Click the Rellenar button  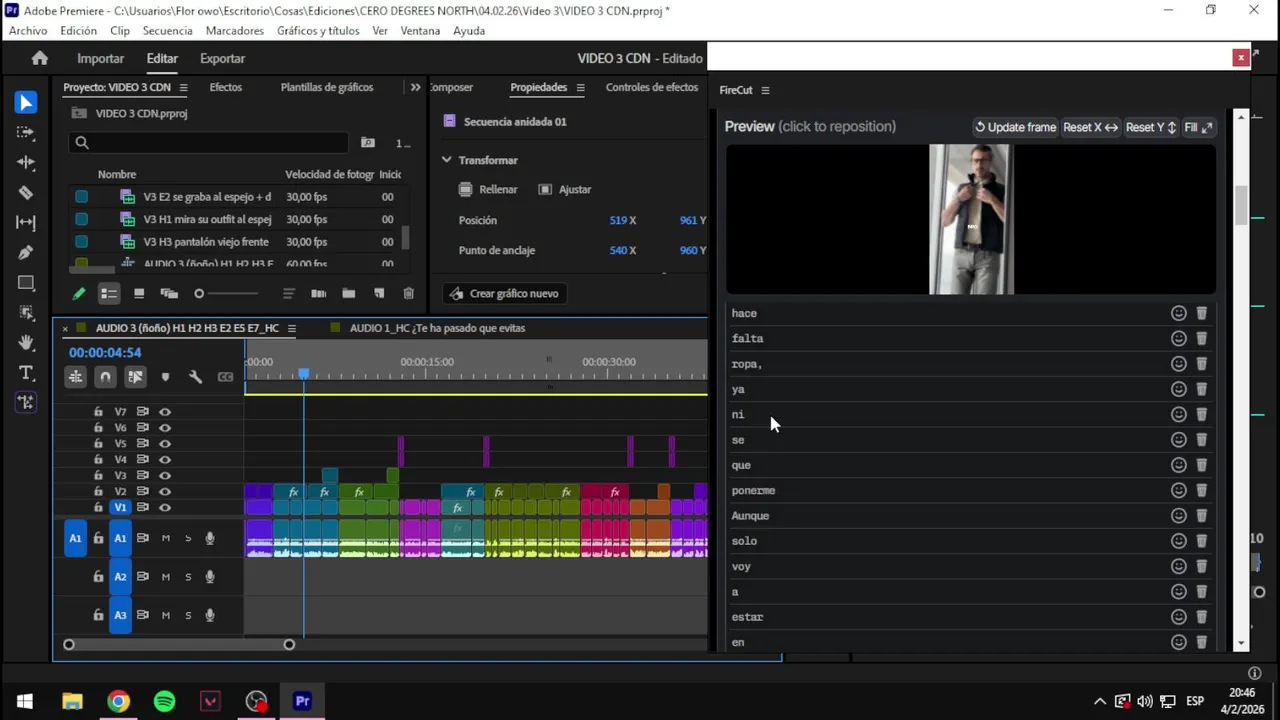(488, 189)
